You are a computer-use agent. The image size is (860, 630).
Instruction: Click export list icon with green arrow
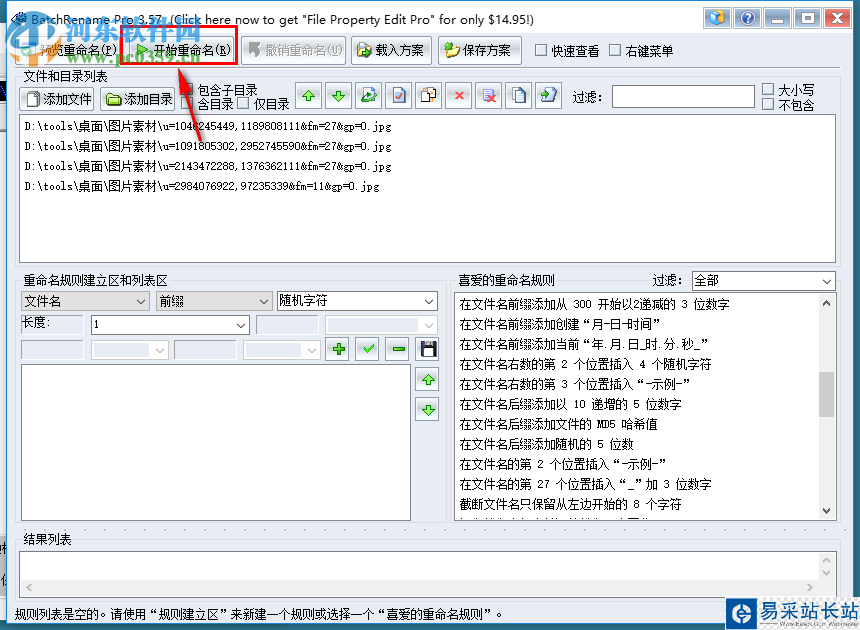pos(548,97)
